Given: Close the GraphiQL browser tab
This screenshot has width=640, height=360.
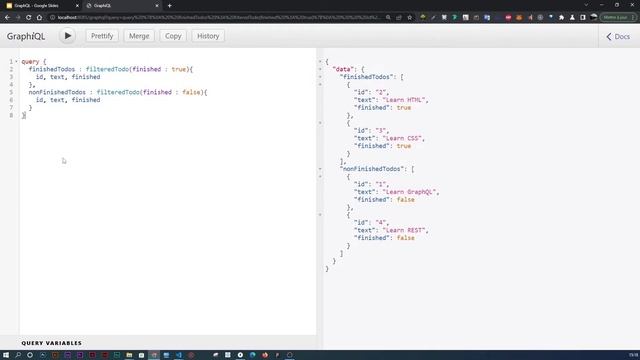Looking at the screenshot, I should coord(157,6).
